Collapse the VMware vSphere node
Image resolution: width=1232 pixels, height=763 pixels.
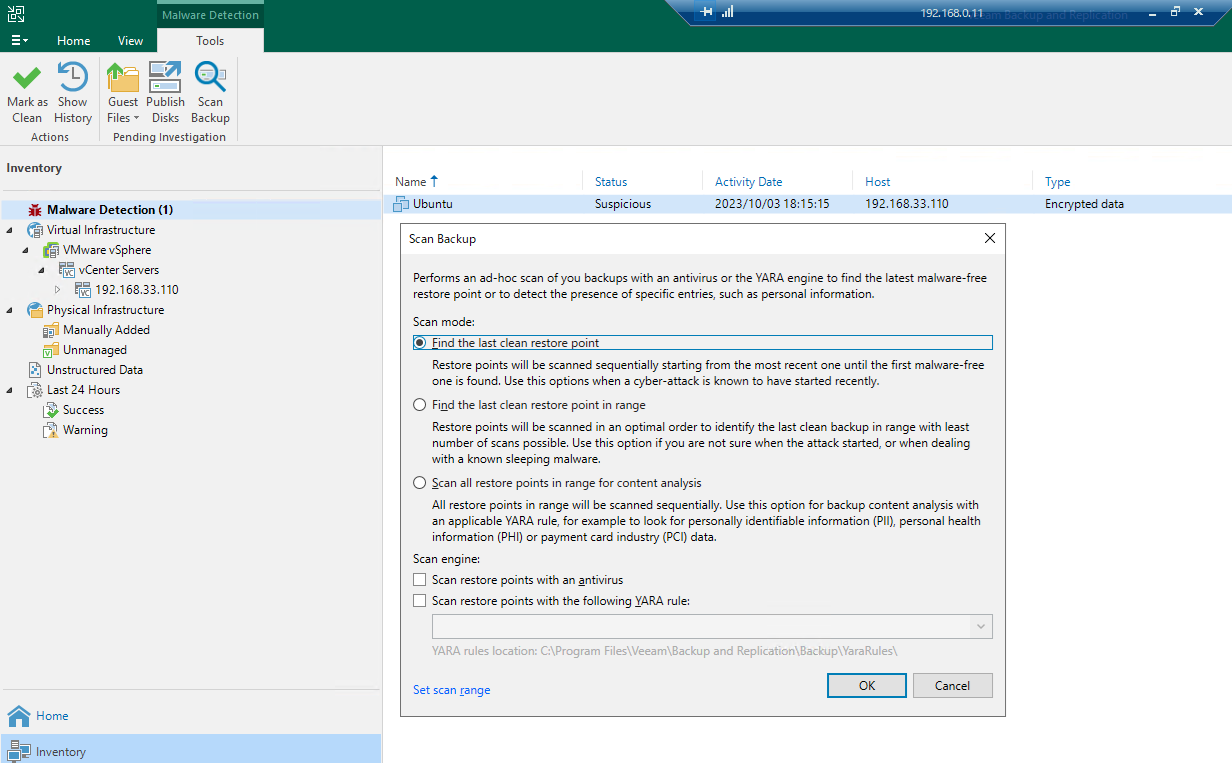[x=26, y=250]
